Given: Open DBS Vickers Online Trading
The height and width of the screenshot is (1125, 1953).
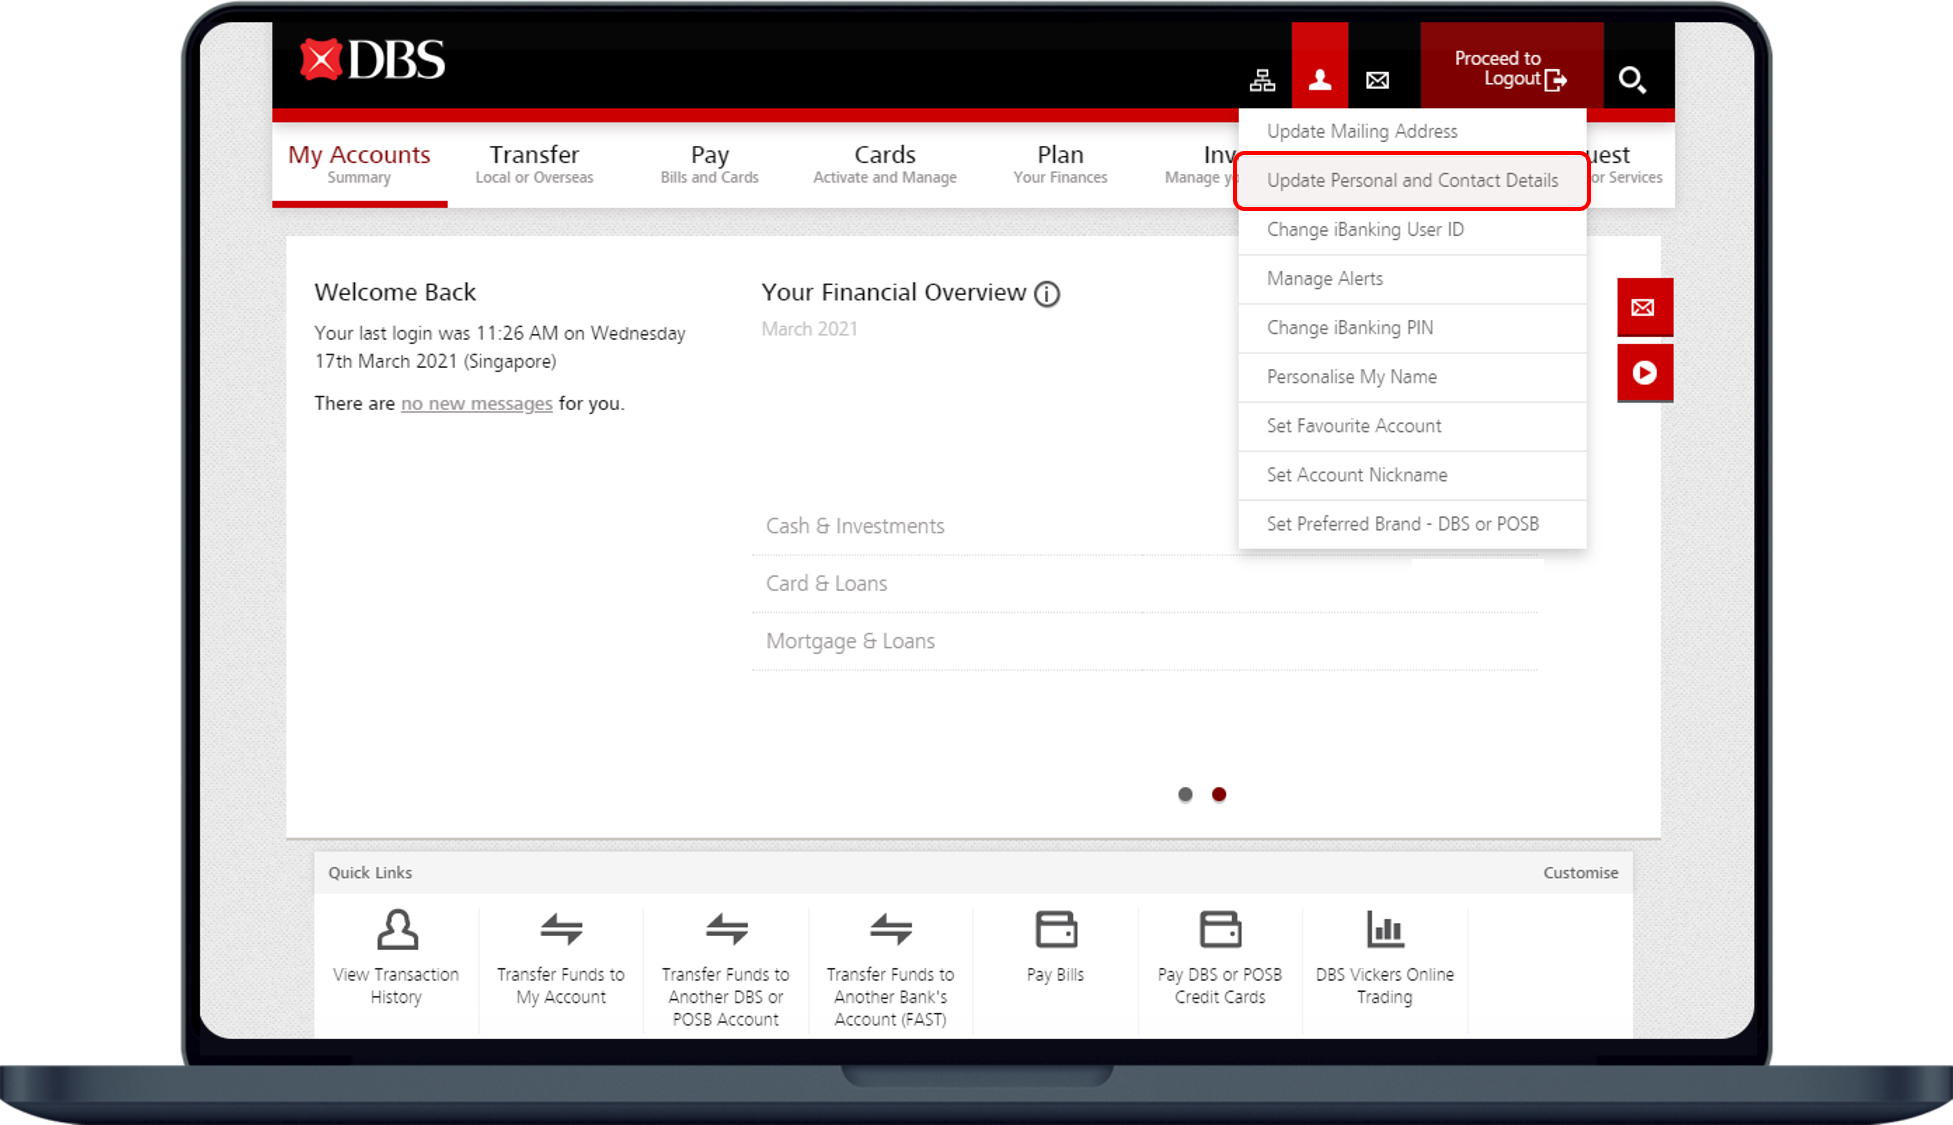Looking at the screenshot, I should click(1385, 957).
